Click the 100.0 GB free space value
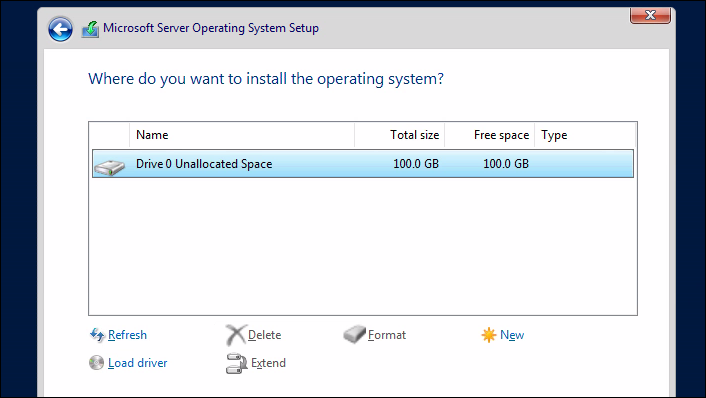 pyautogui.click(x=506, y=164)
